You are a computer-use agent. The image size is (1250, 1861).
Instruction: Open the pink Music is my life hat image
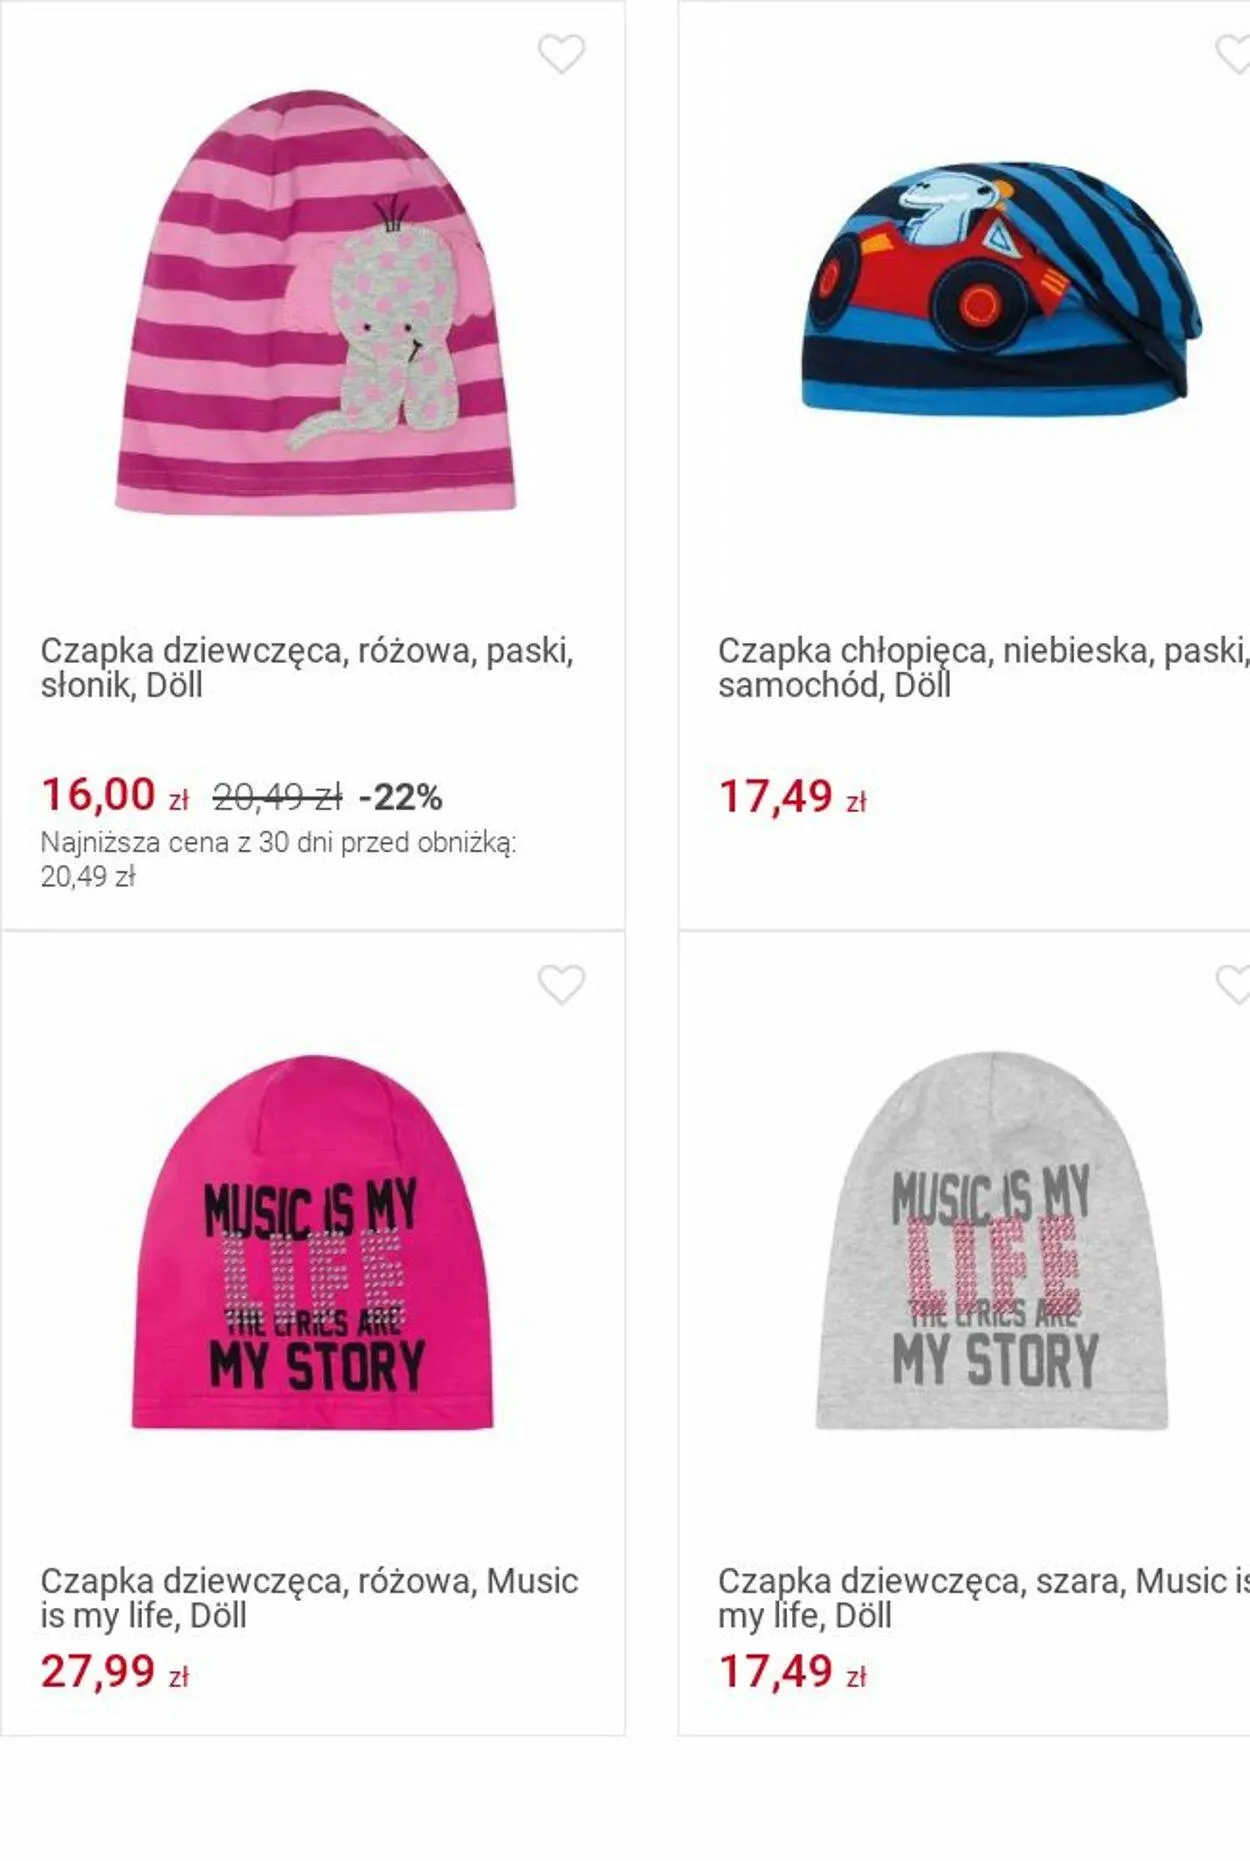click(312, 1242)
